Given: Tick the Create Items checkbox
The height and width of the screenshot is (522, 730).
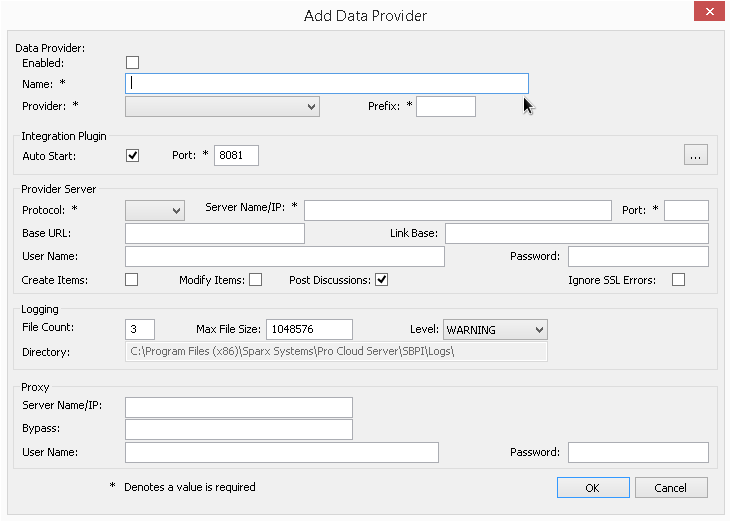Looking at the screenshot, I should point(132,280).
